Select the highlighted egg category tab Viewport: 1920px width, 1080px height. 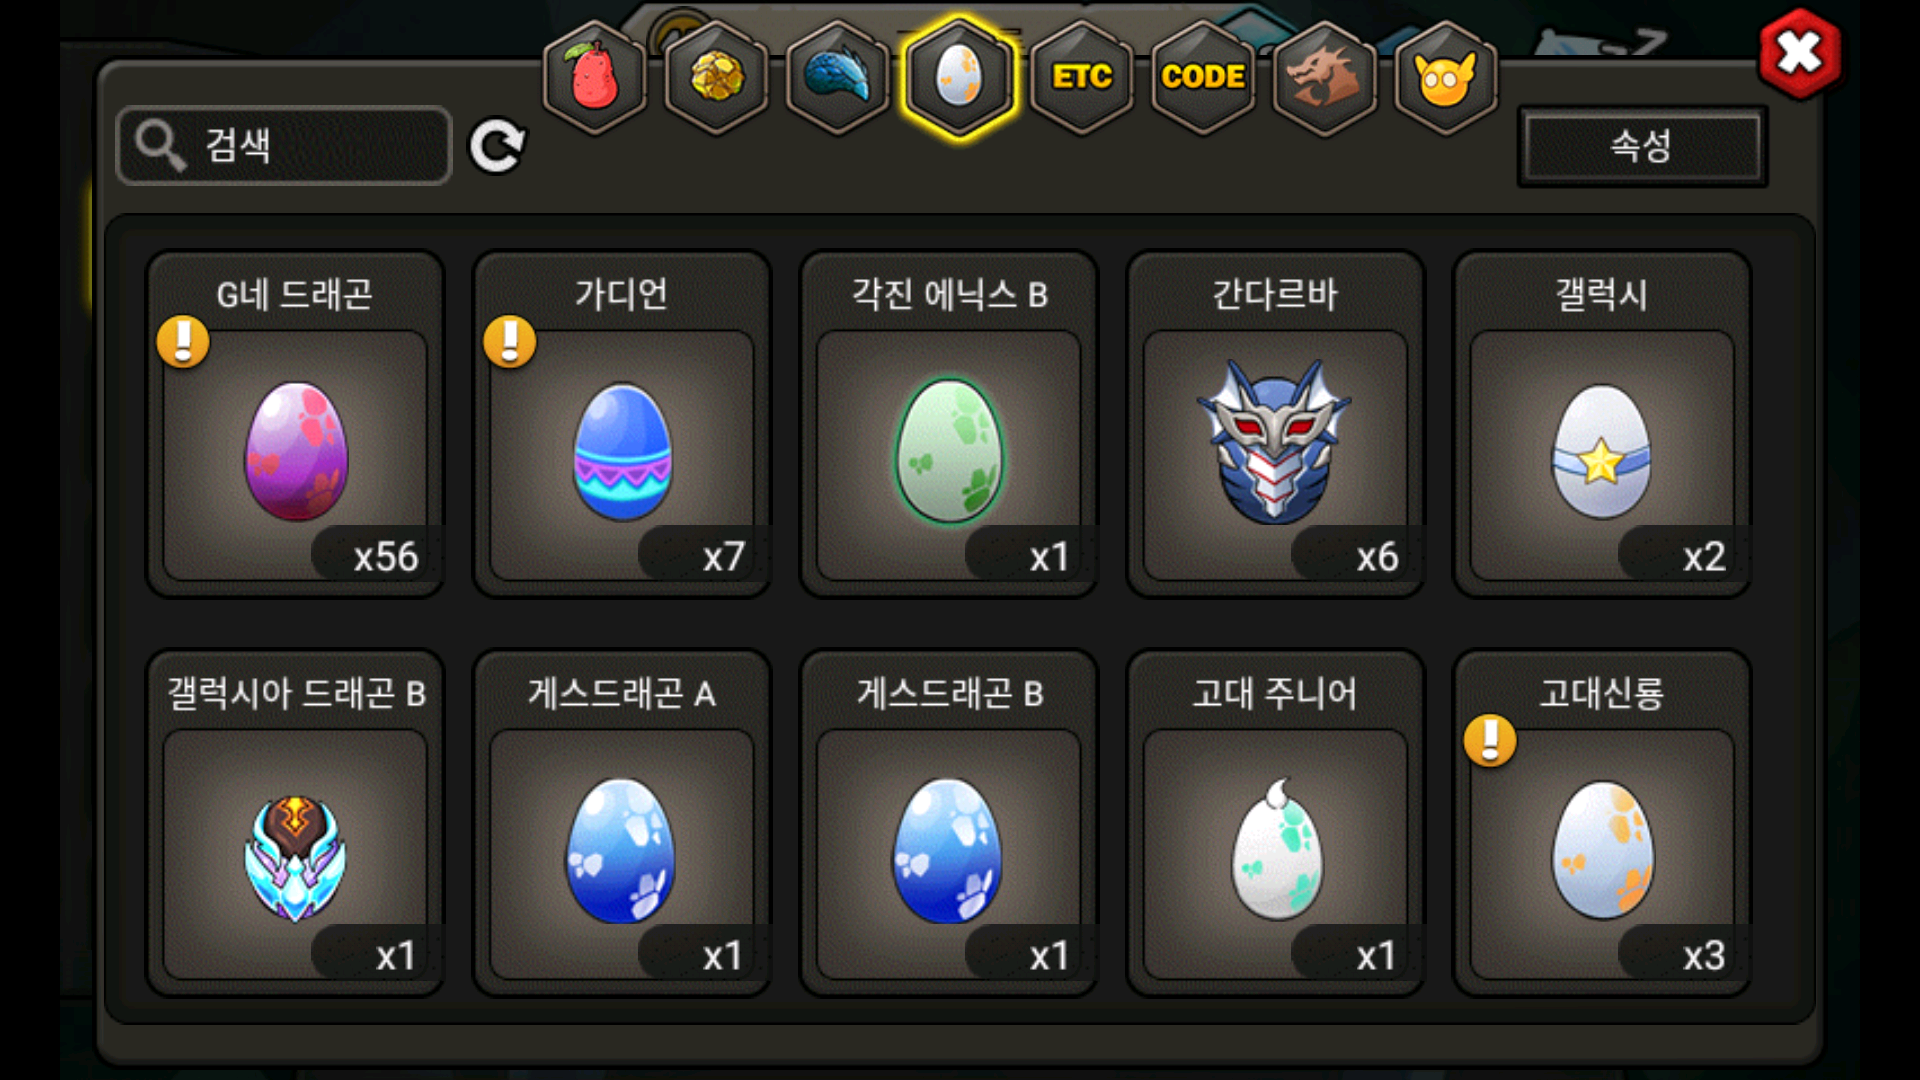click(x=960, y=77)
